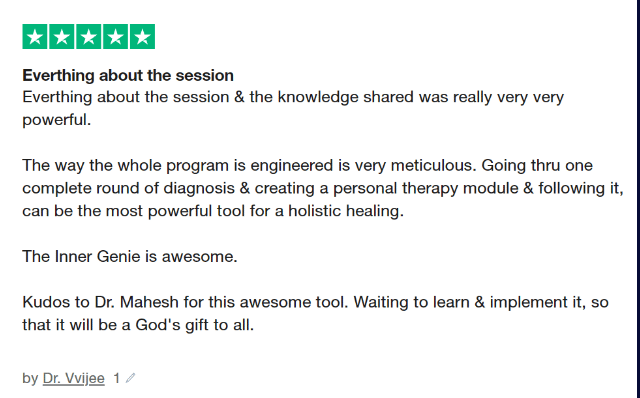Click the review count number 1

coord(117,378)
